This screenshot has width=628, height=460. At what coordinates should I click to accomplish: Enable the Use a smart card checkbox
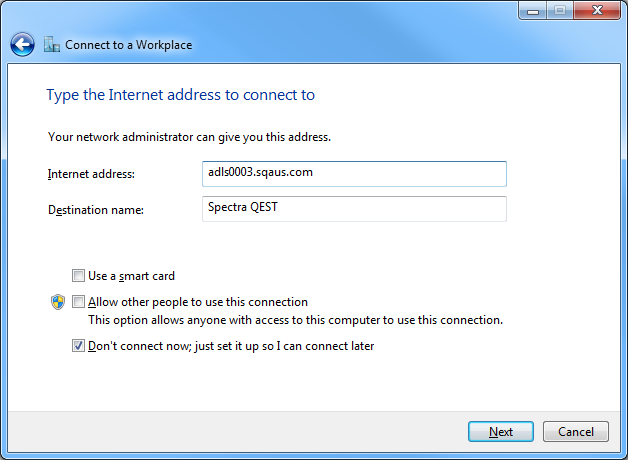[78, 276]
